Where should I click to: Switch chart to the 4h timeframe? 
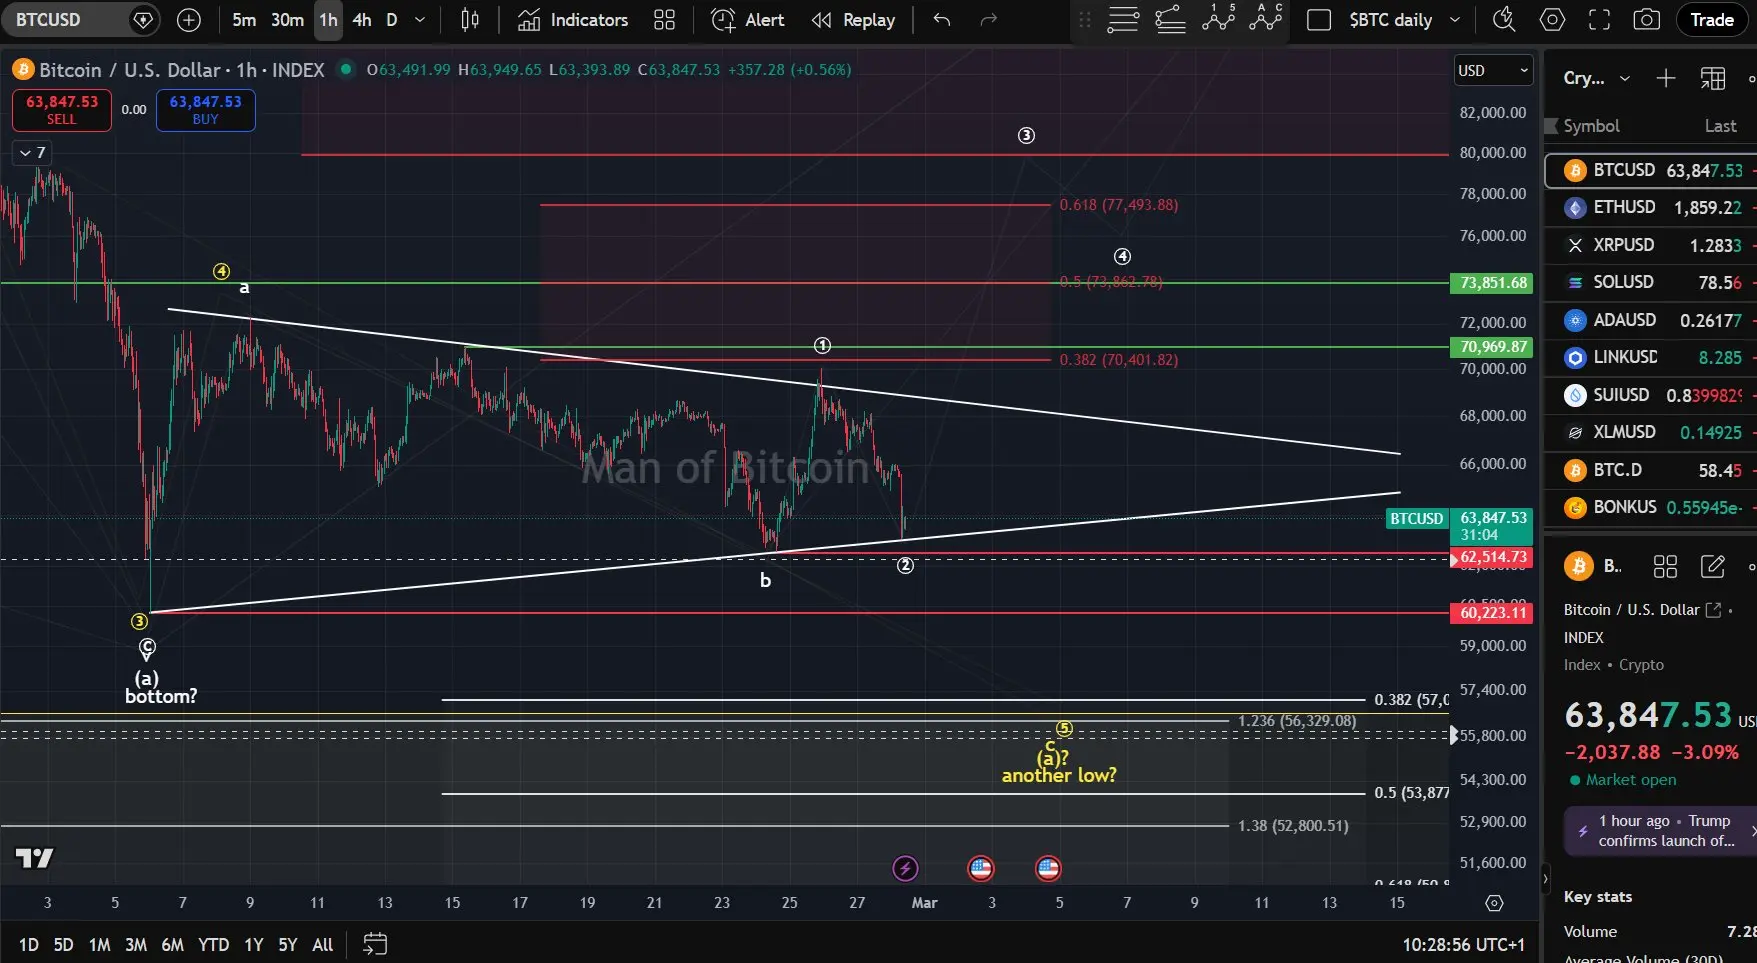coord(362,20)
